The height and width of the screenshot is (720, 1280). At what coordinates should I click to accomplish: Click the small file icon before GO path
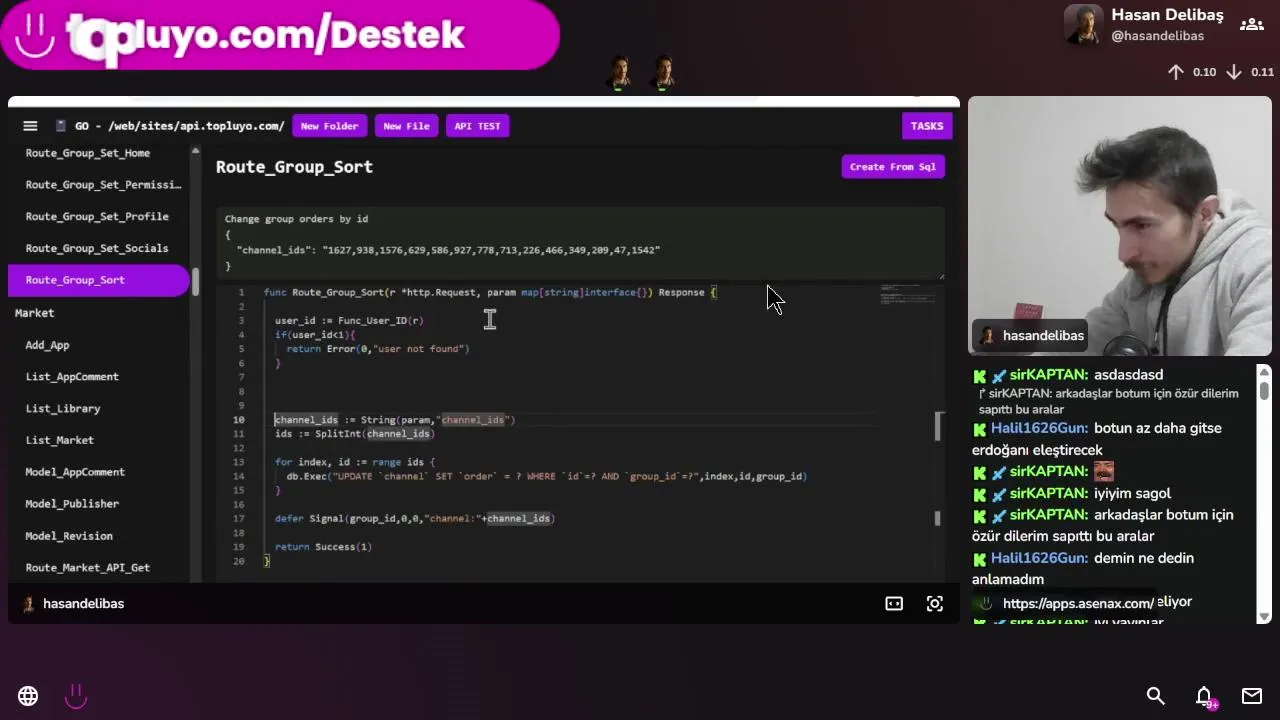61,126
